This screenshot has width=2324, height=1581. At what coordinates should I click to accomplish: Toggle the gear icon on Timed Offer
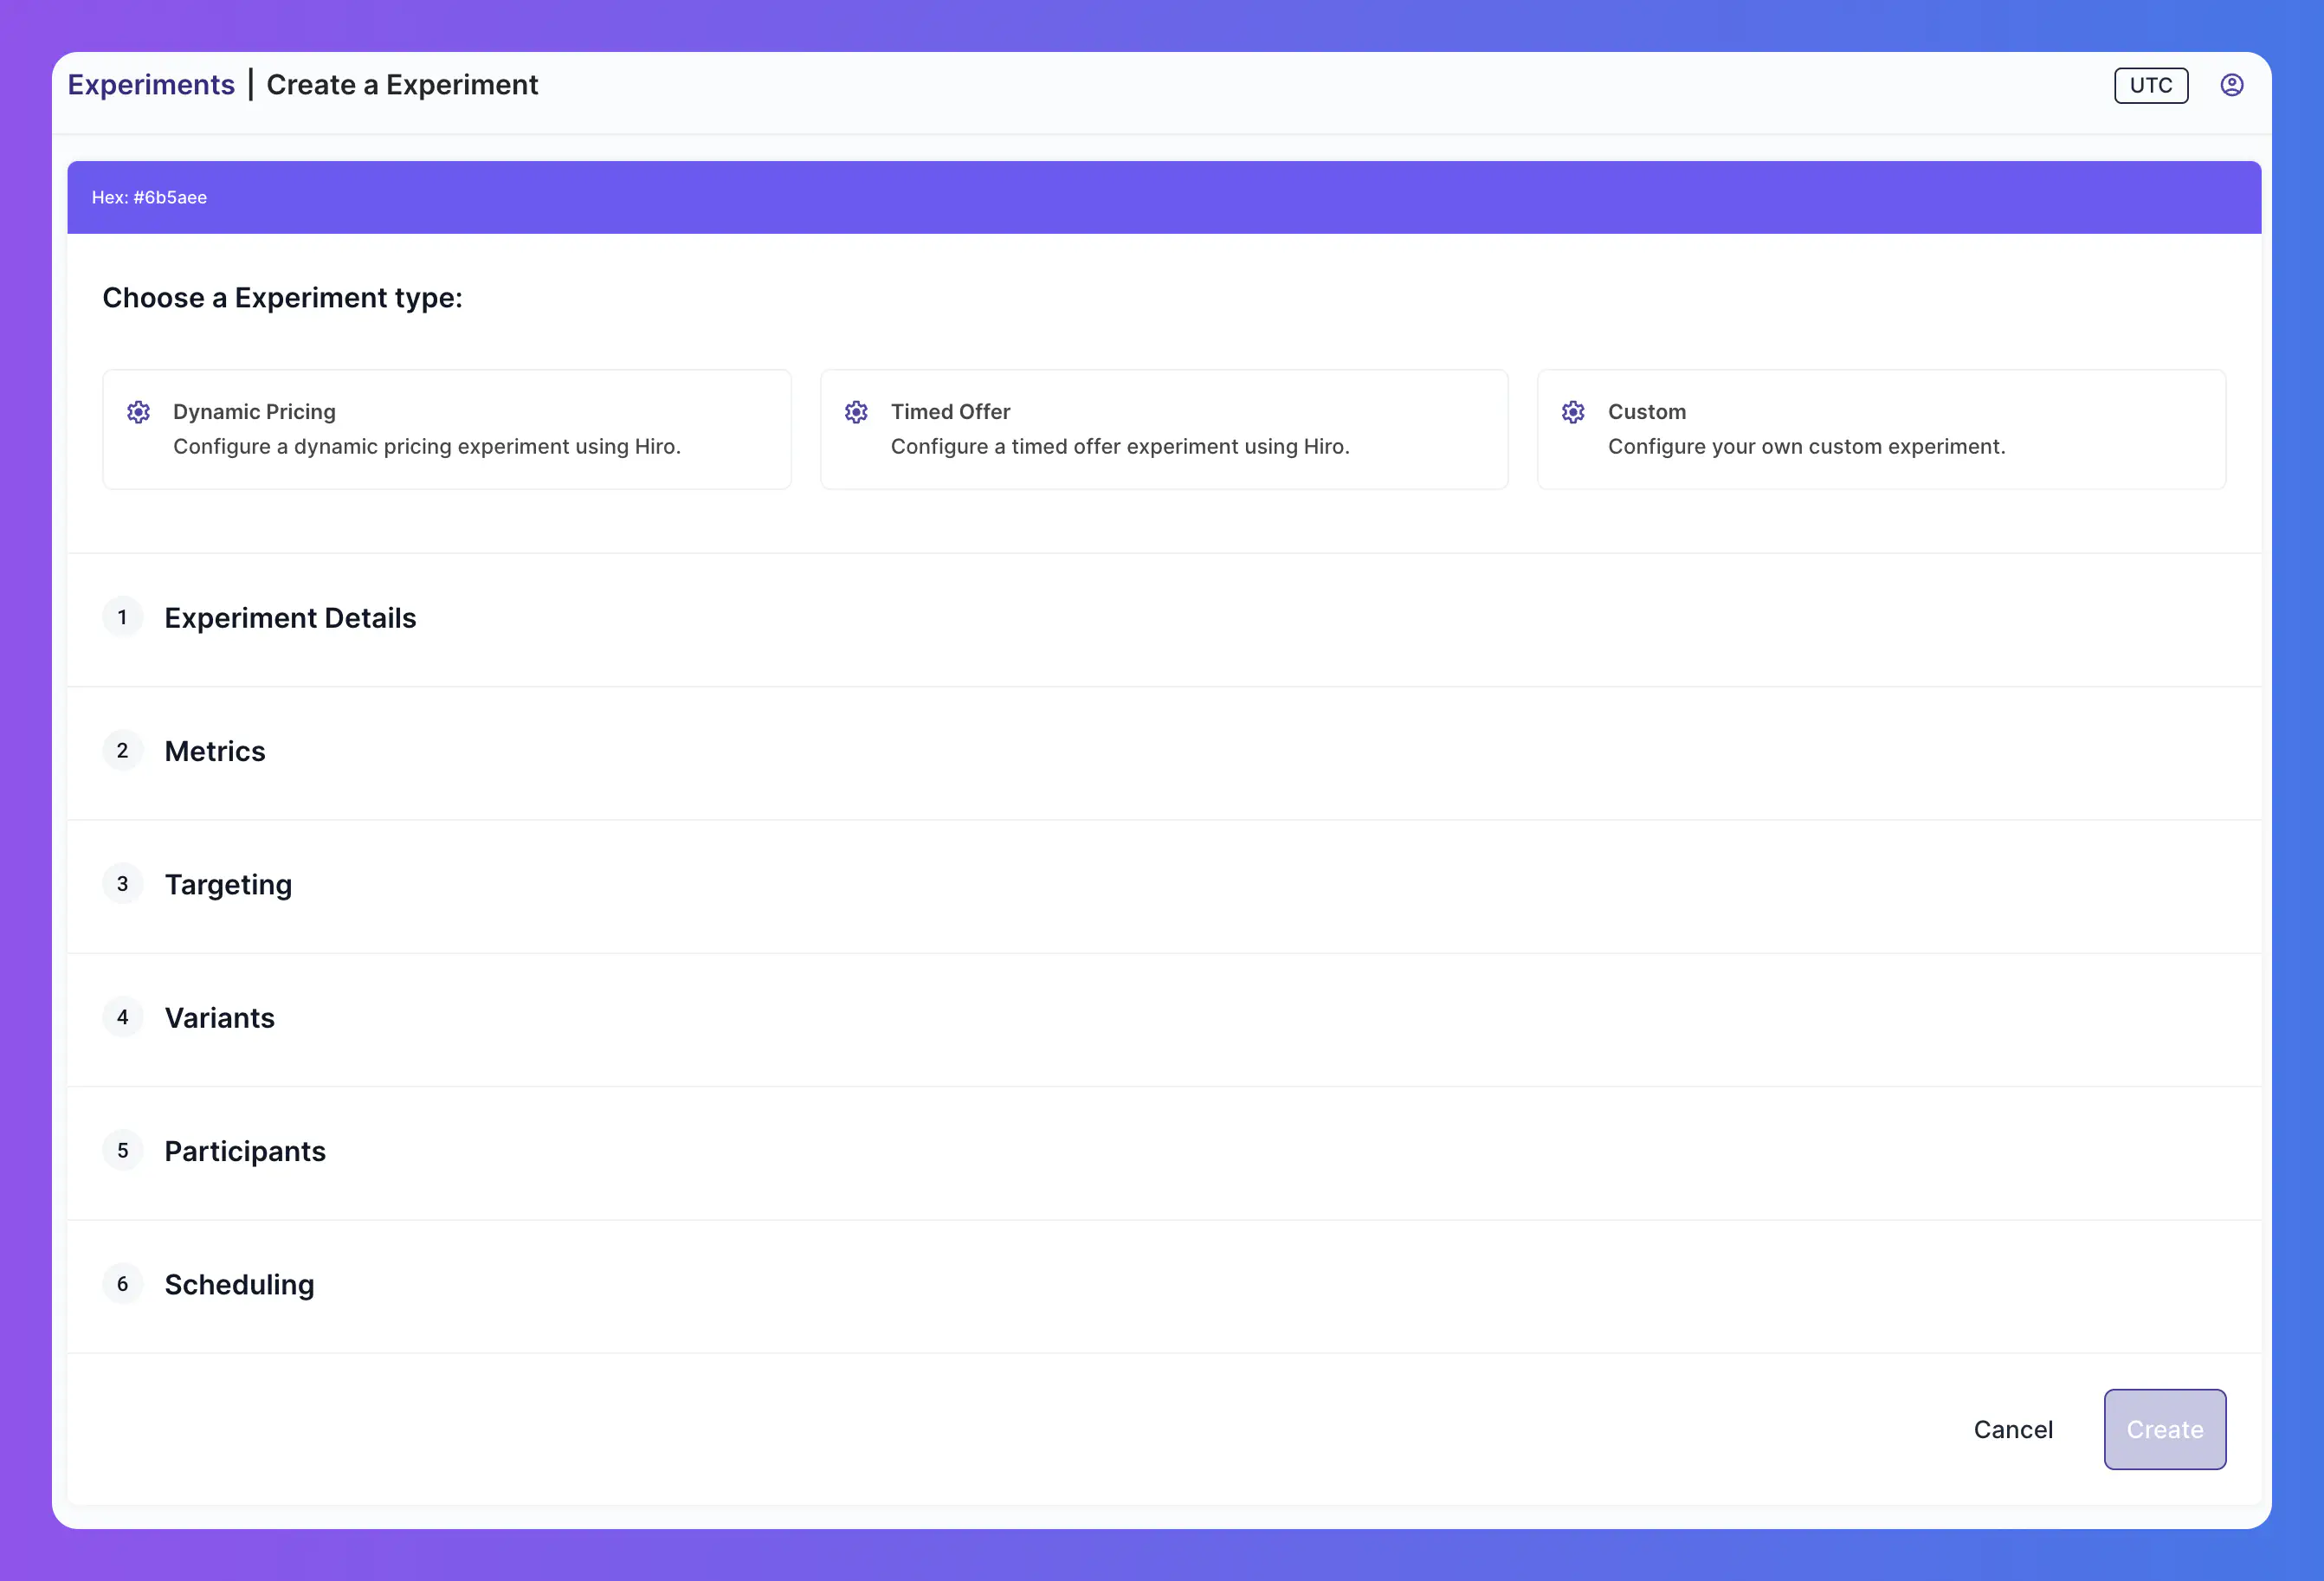point(855,411)
